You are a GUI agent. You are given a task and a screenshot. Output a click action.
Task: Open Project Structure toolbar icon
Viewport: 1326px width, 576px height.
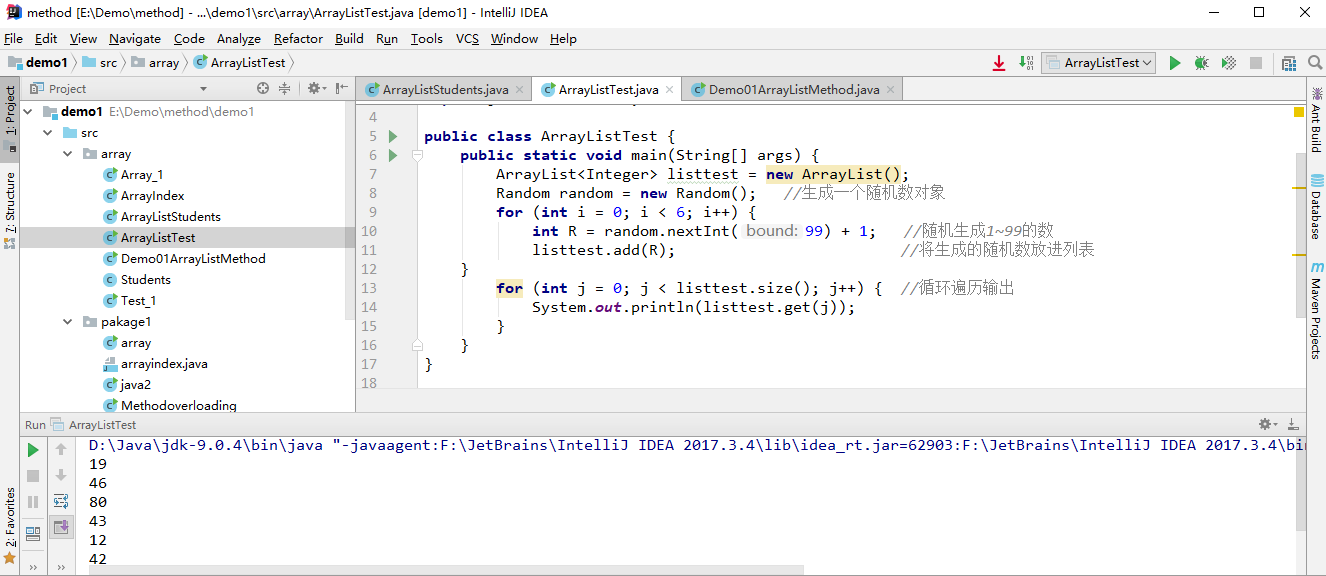coord(1289,63)
